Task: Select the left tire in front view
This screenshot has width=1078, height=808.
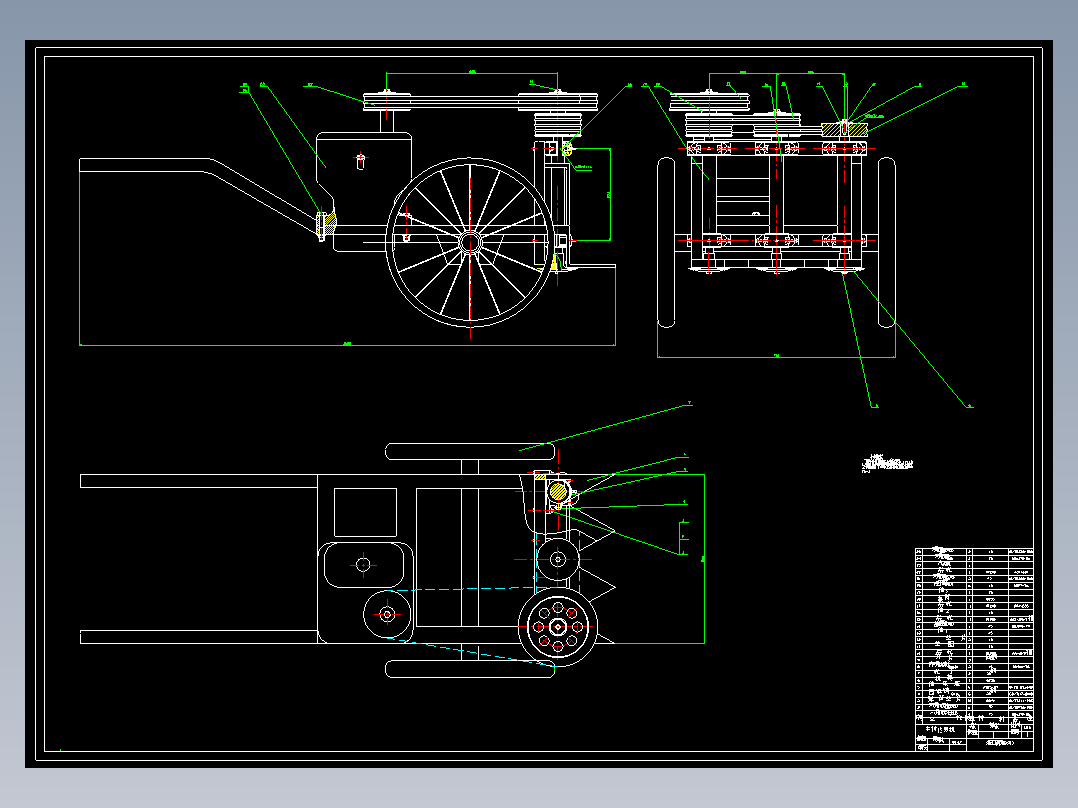Action: point(666,242)
